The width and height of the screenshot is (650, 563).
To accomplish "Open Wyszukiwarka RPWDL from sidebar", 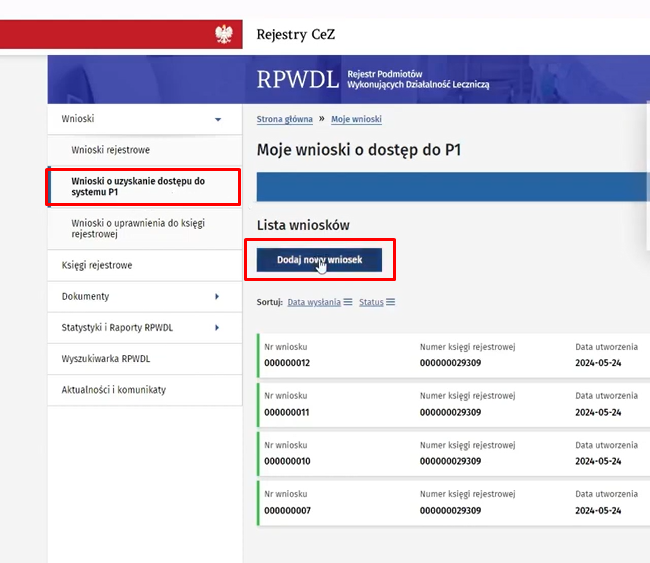I will pyautogui.click(x=105, y=359).
